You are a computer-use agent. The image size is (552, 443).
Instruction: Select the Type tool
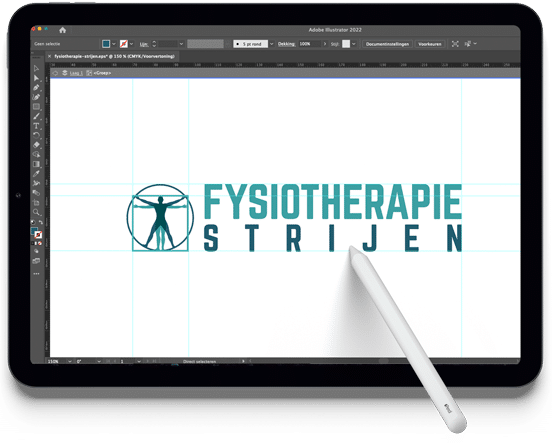(36, 126)
